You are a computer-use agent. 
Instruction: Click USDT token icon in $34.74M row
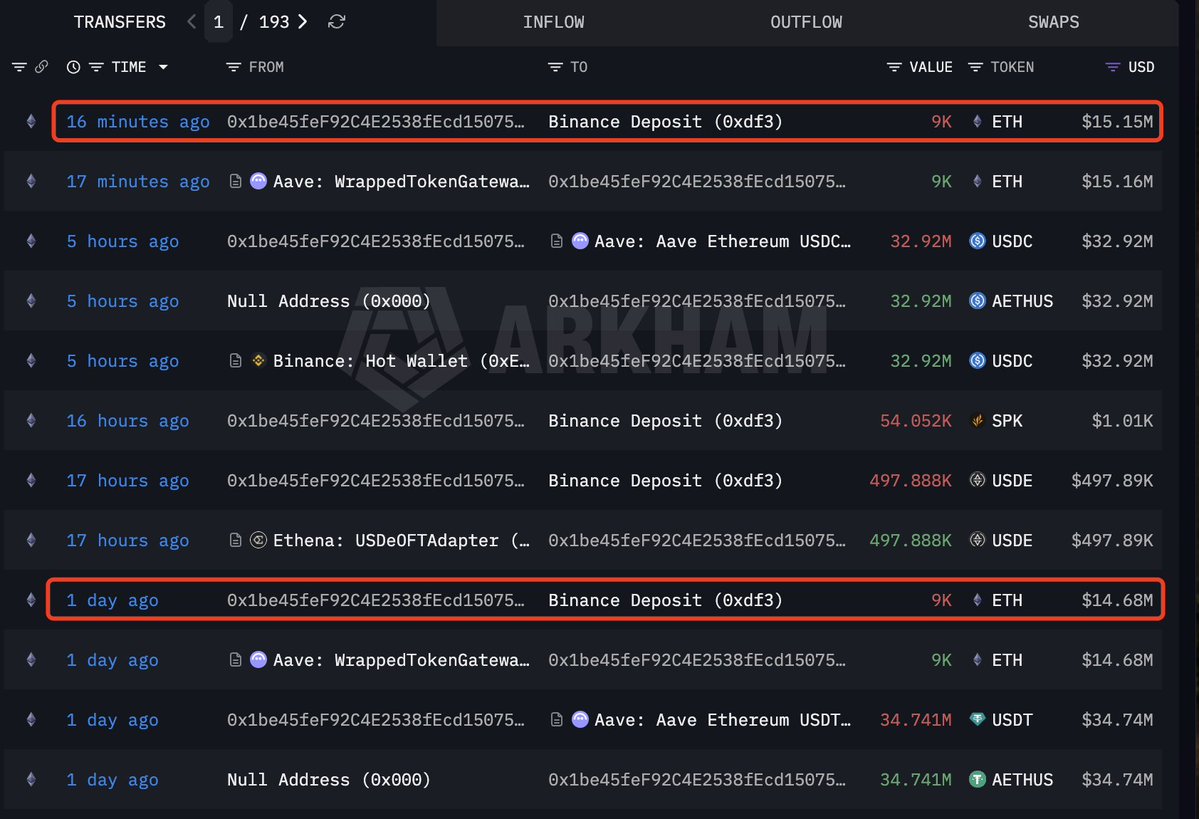[x=977, y=720]
